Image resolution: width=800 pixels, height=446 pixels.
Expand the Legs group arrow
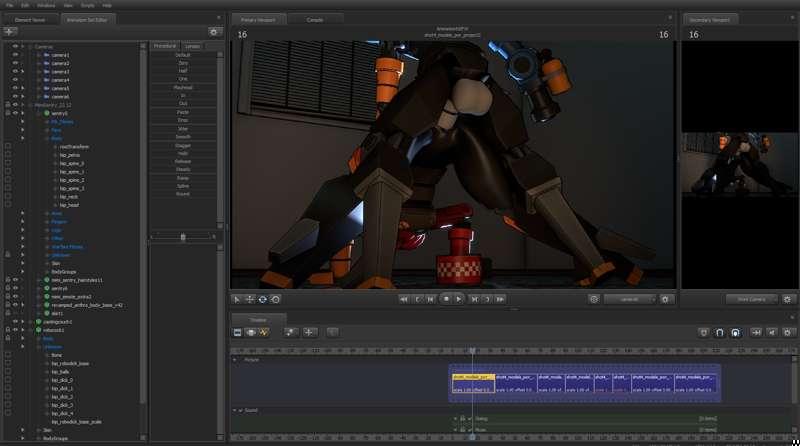coord(22,230)
